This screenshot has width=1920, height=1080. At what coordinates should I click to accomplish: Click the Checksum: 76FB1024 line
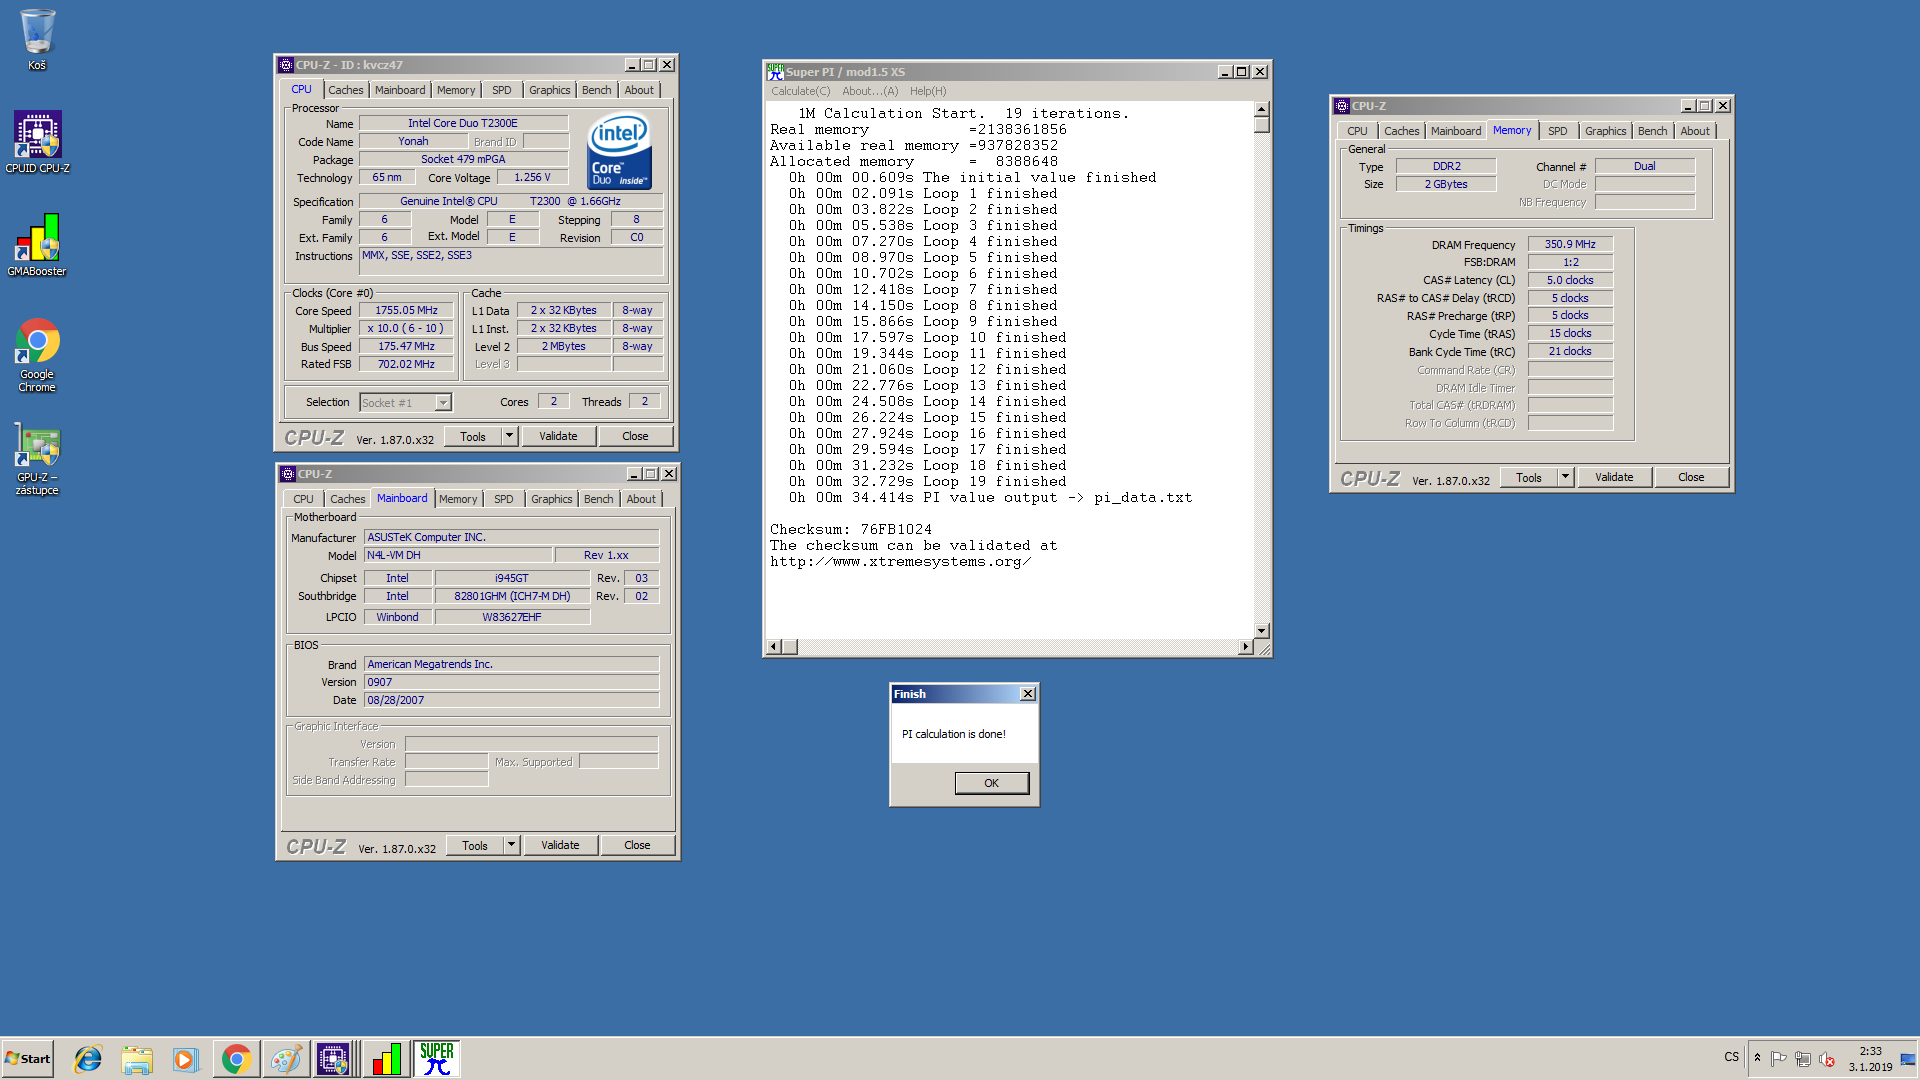[851, 530]
